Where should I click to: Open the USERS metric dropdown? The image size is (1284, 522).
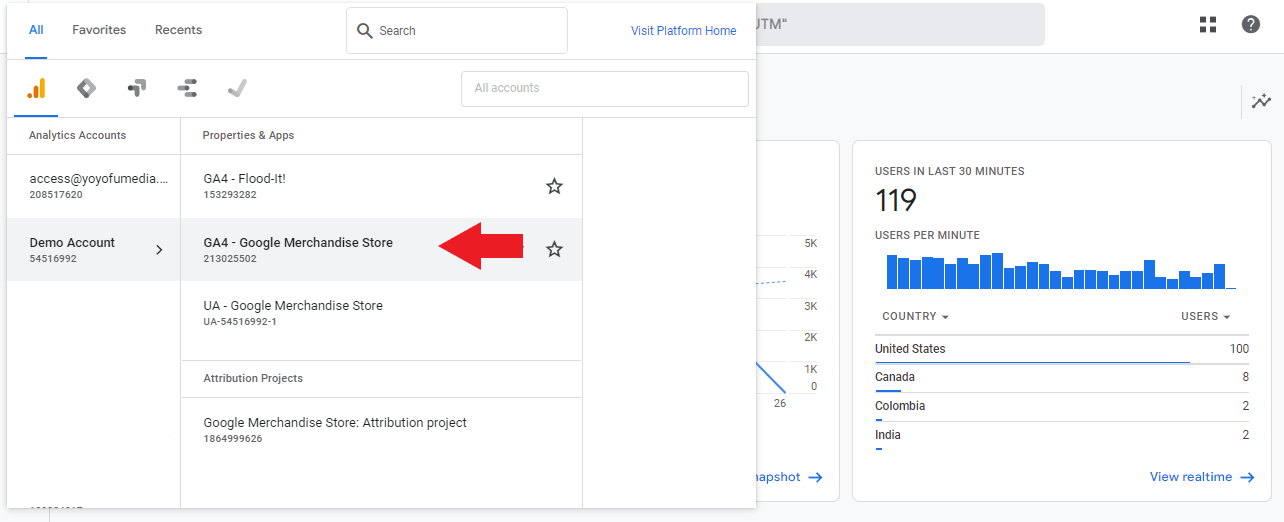click(x=1205, y=316)
